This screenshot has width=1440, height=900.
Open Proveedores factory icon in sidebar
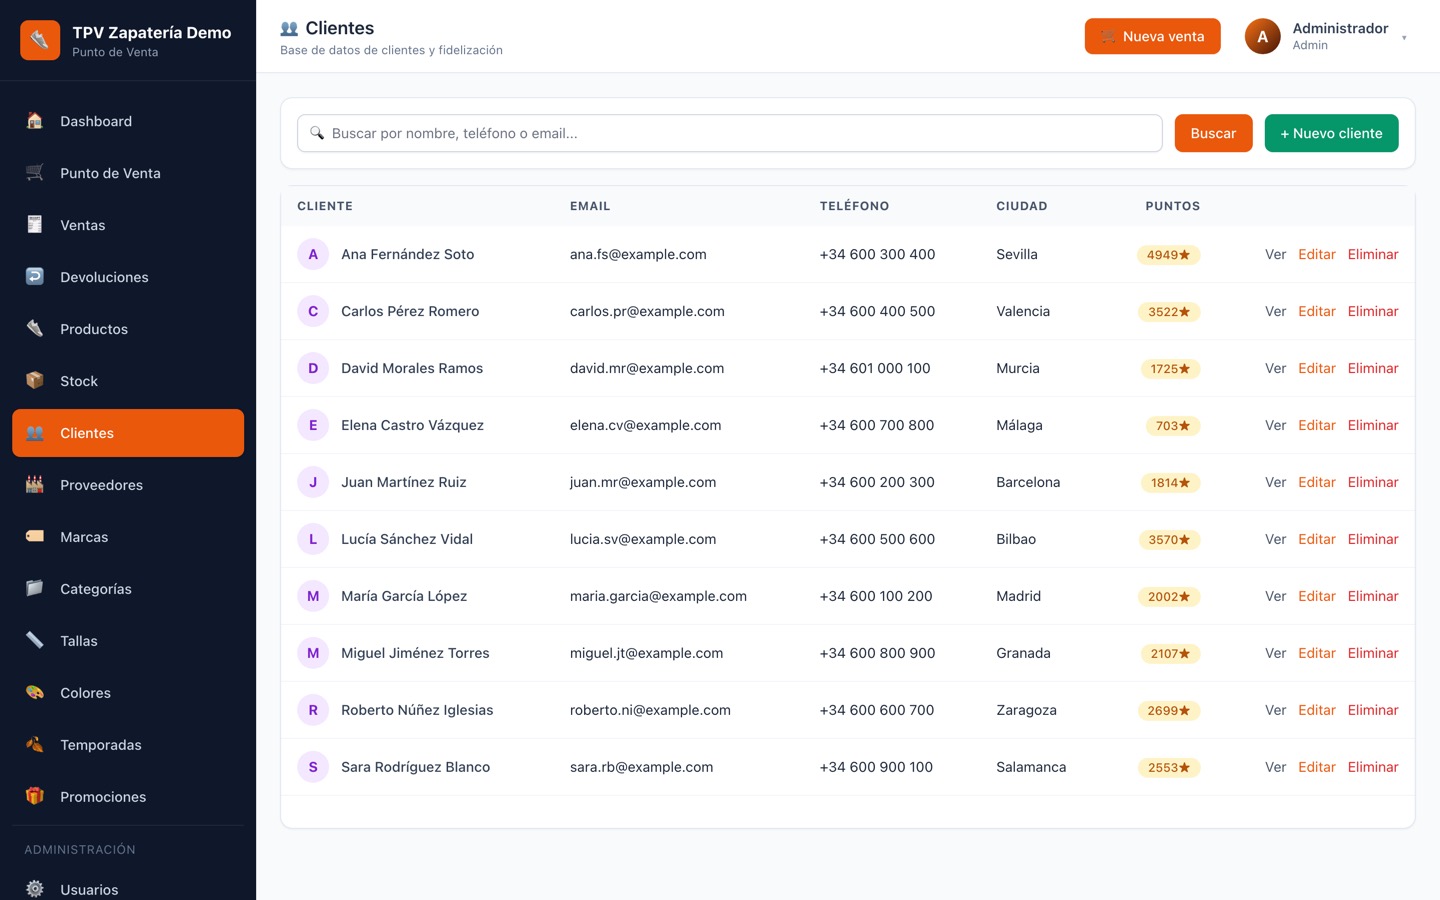35,485
